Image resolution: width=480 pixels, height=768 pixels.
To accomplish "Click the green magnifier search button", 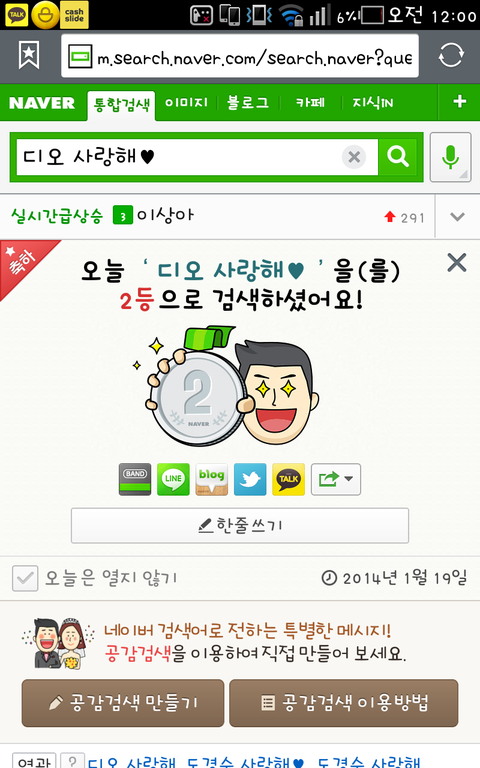I will point(398,157).
